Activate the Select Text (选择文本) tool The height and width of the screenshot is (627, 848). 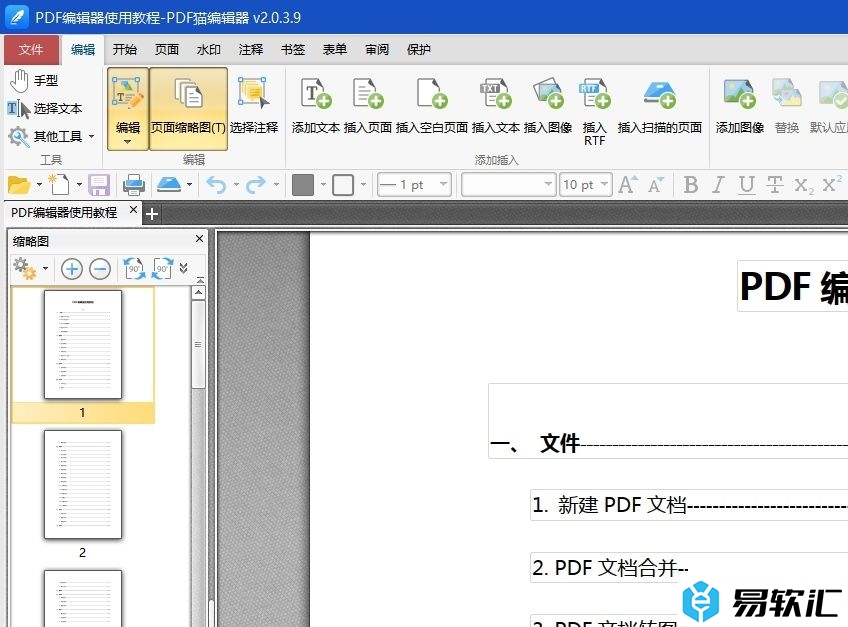click(45, 109)
